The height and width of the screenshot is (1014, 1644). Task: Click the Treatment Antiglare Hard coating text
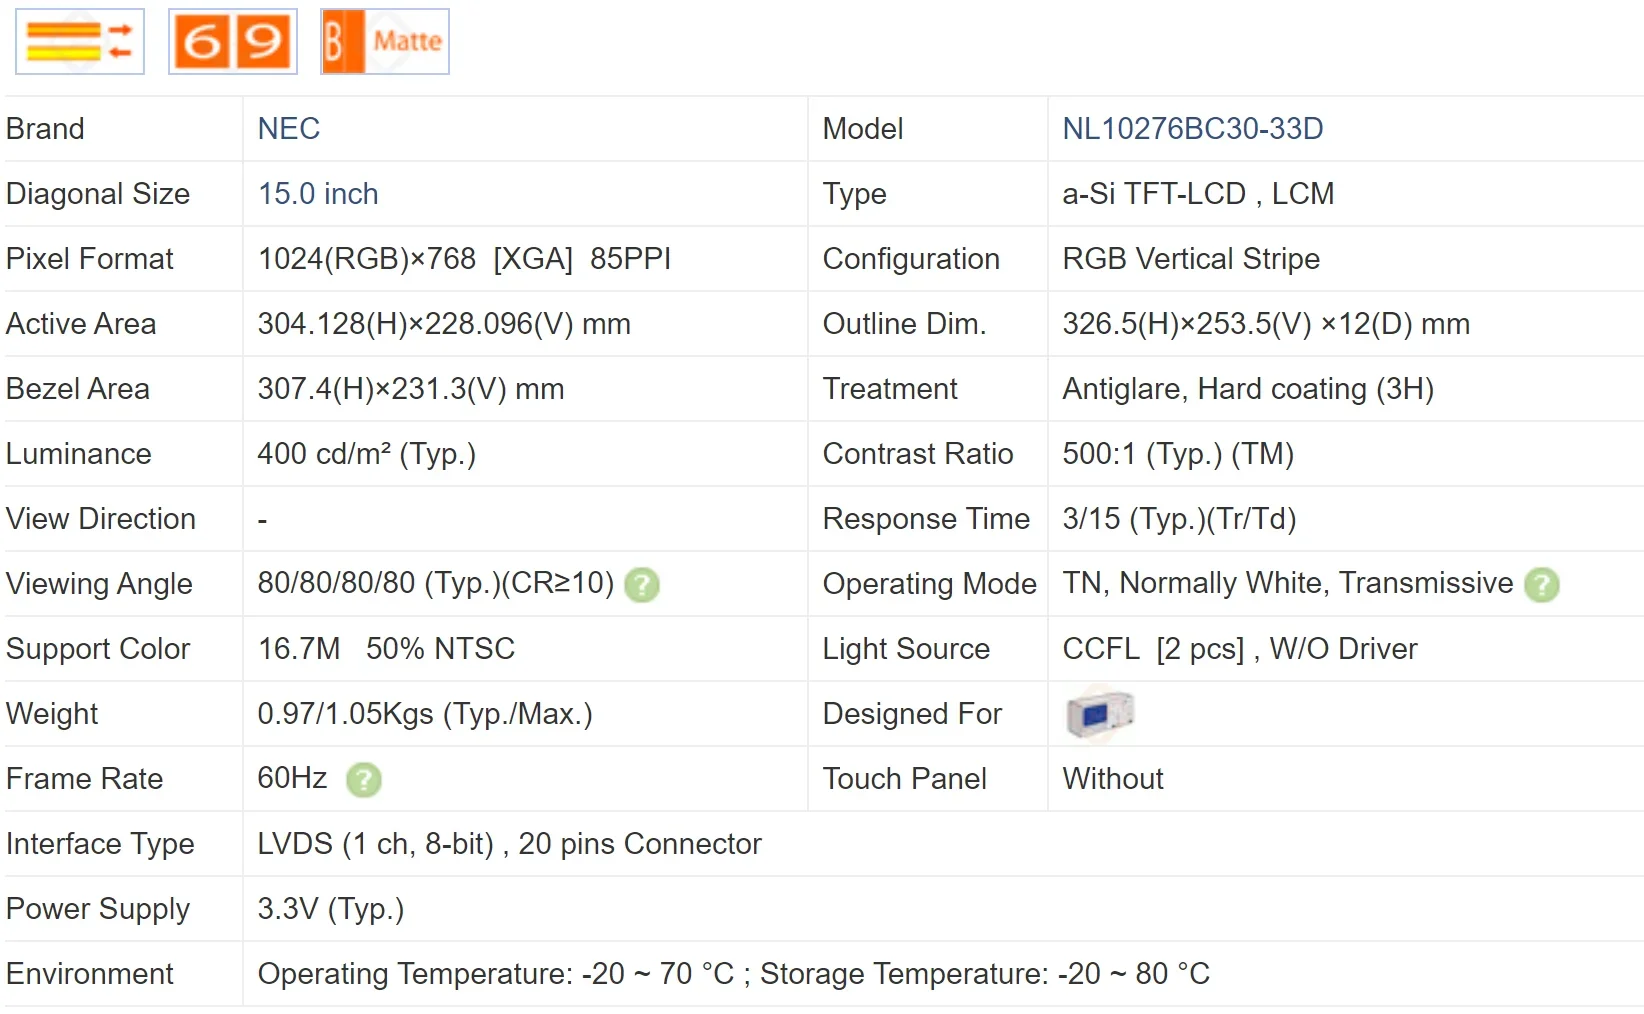coord(1247,389)
